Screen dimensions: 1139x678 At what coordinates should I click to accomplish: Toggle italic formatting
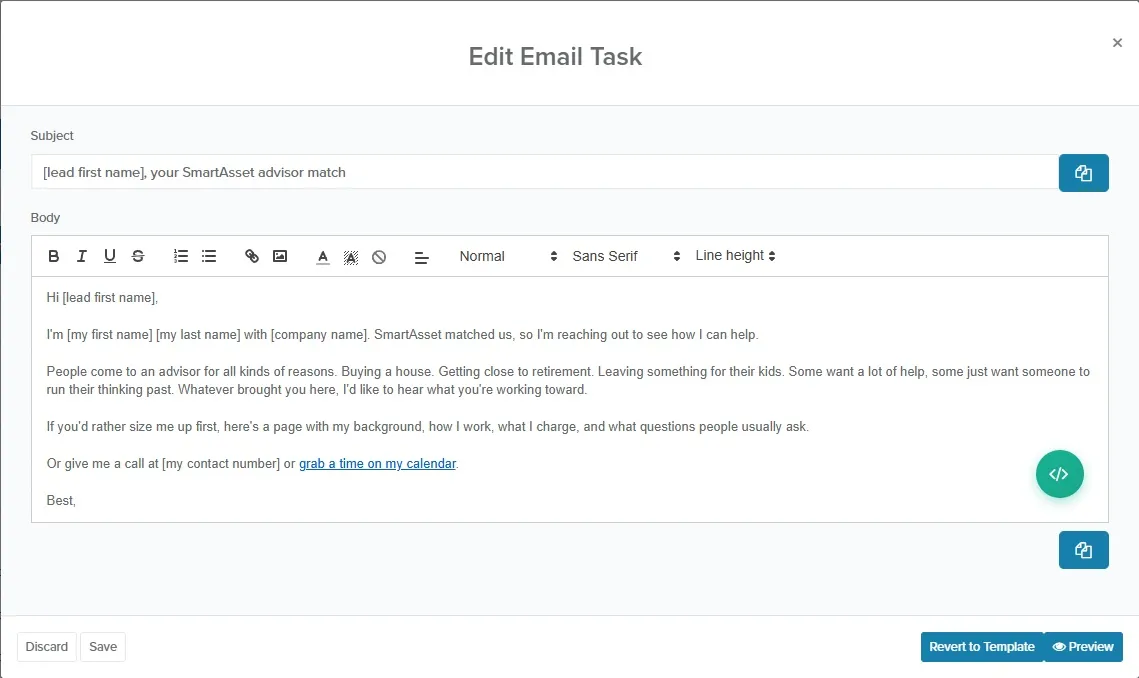pyautogui.click(x=81, y=256)
